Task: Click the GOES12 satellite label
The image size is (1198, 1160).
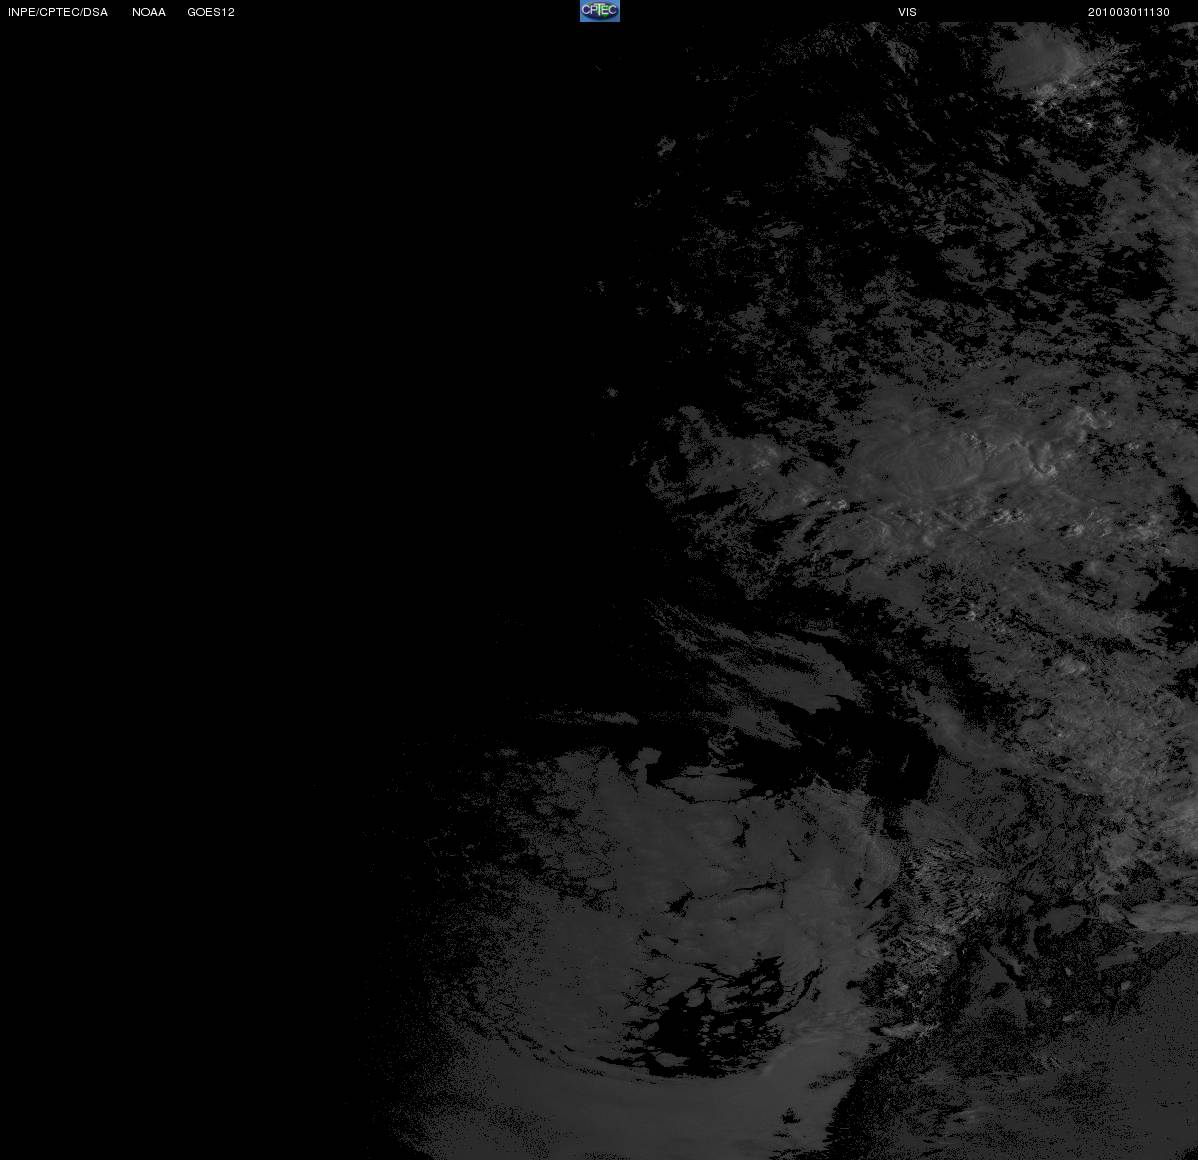Action: click(x=211, y=12)
